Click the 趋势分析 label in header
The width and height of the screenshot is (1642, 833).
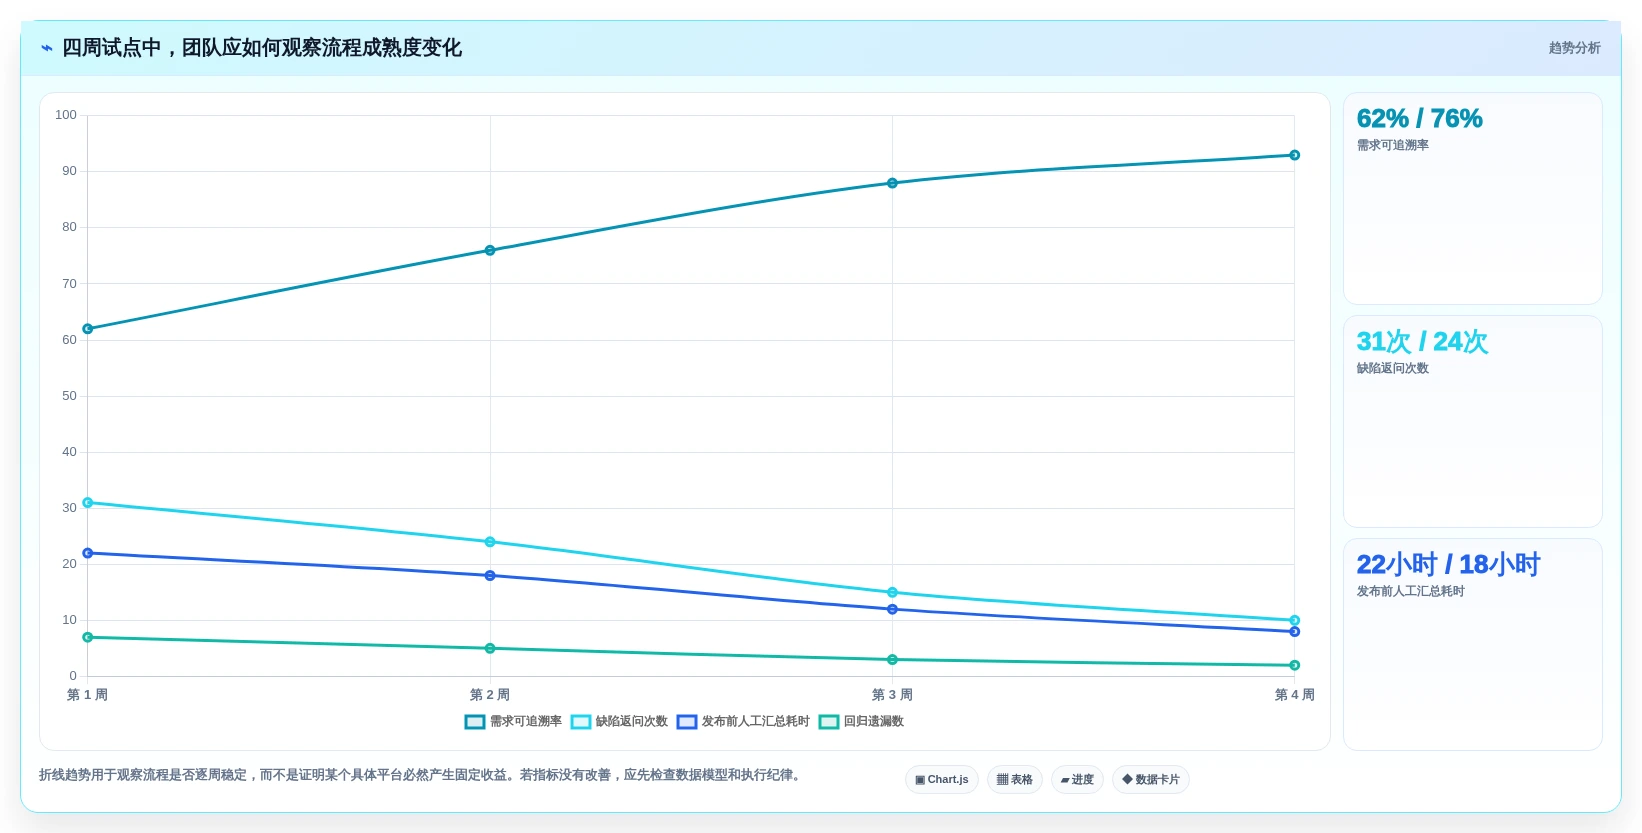coord(1574,48)
